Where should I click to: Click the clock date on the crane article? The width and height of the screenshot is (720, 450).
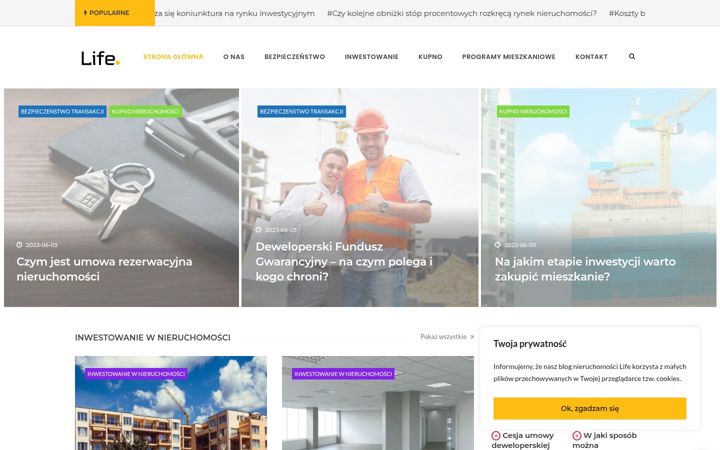click(x=516, y=245)
